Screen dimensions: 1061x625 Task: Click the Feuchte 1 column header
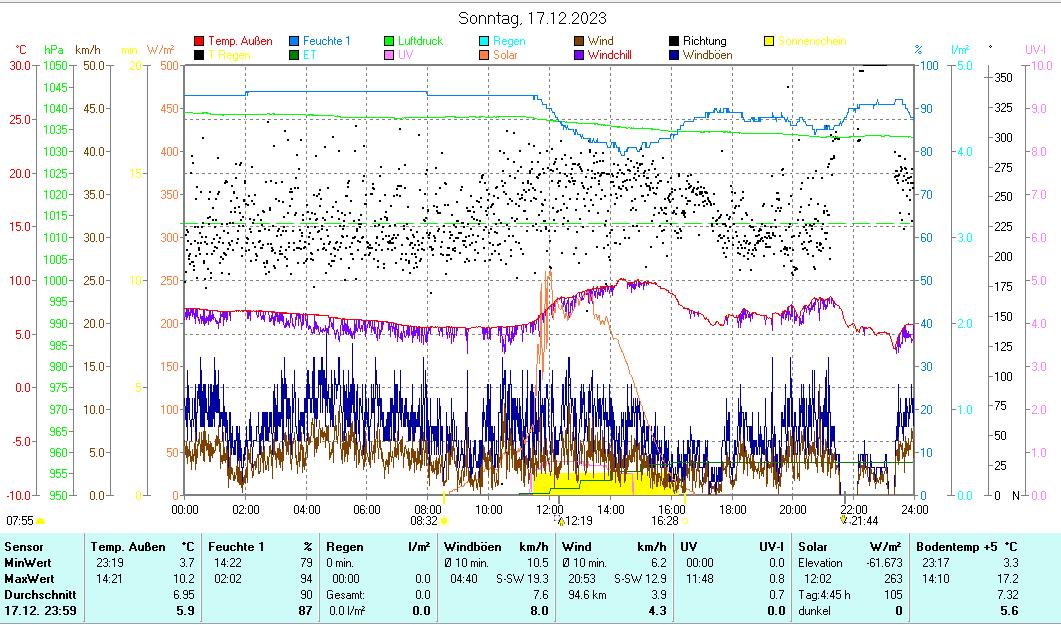(x=236, y=547)
